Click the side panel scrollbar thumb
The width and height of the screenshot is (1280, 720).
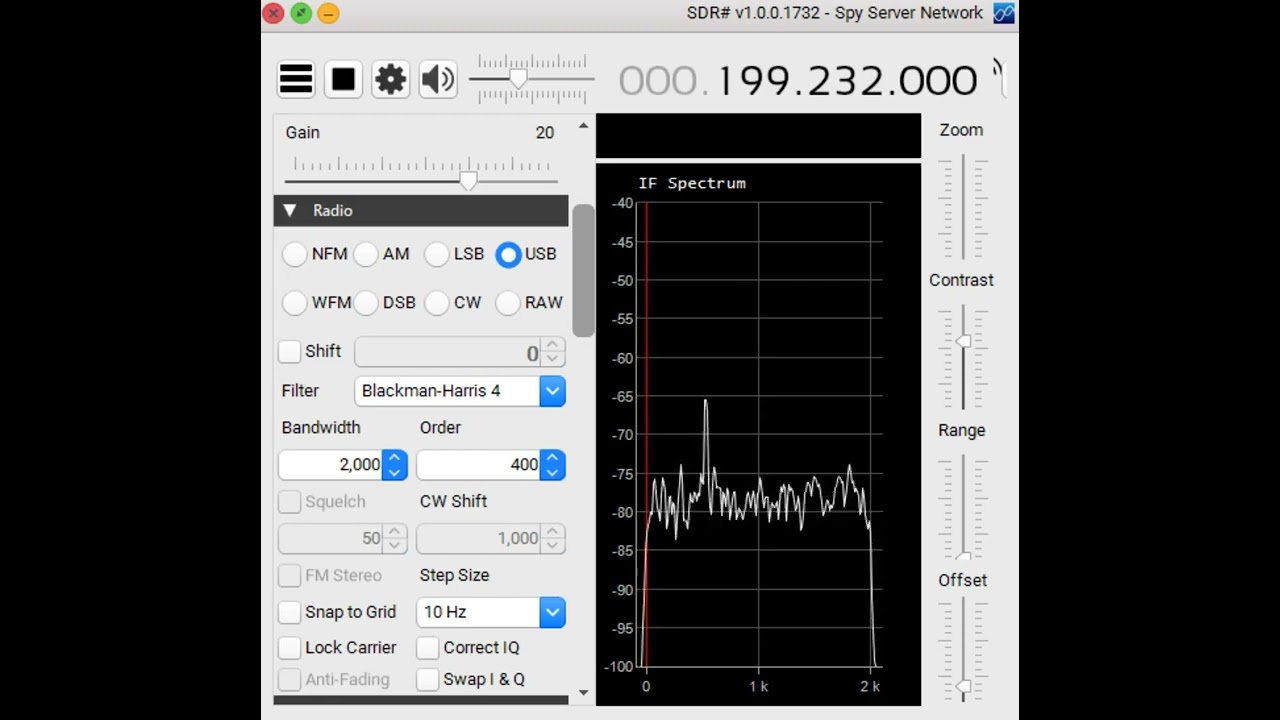(583, 270)
